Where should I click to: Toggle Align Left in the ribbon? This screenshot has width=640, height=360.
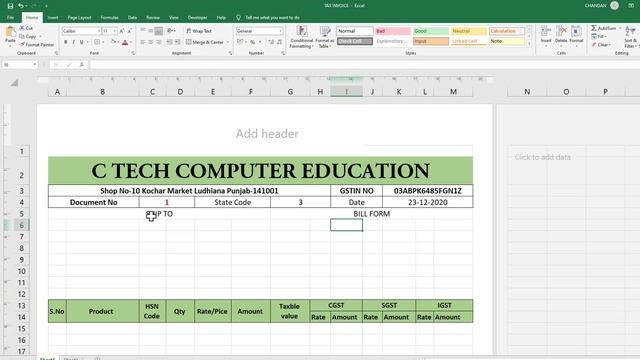point(143,42)
